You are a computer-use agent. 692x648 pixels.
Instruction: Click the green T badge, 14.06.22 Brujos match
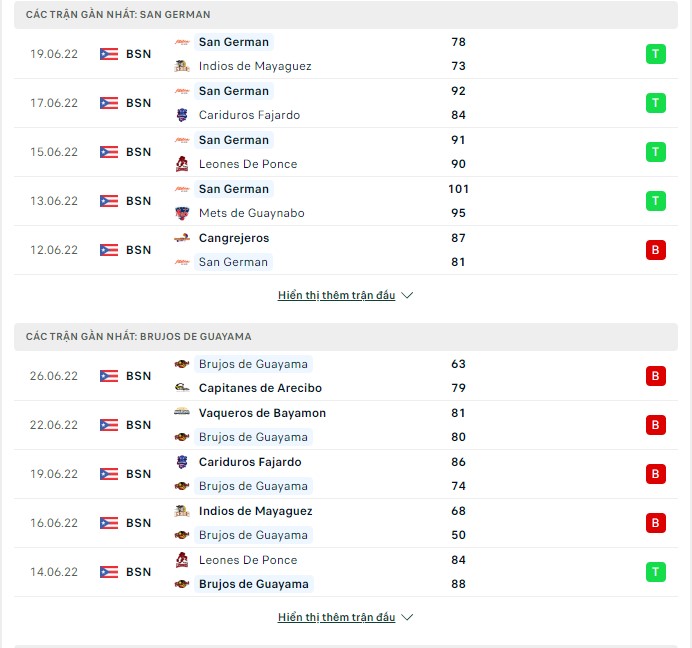(656, 572)
